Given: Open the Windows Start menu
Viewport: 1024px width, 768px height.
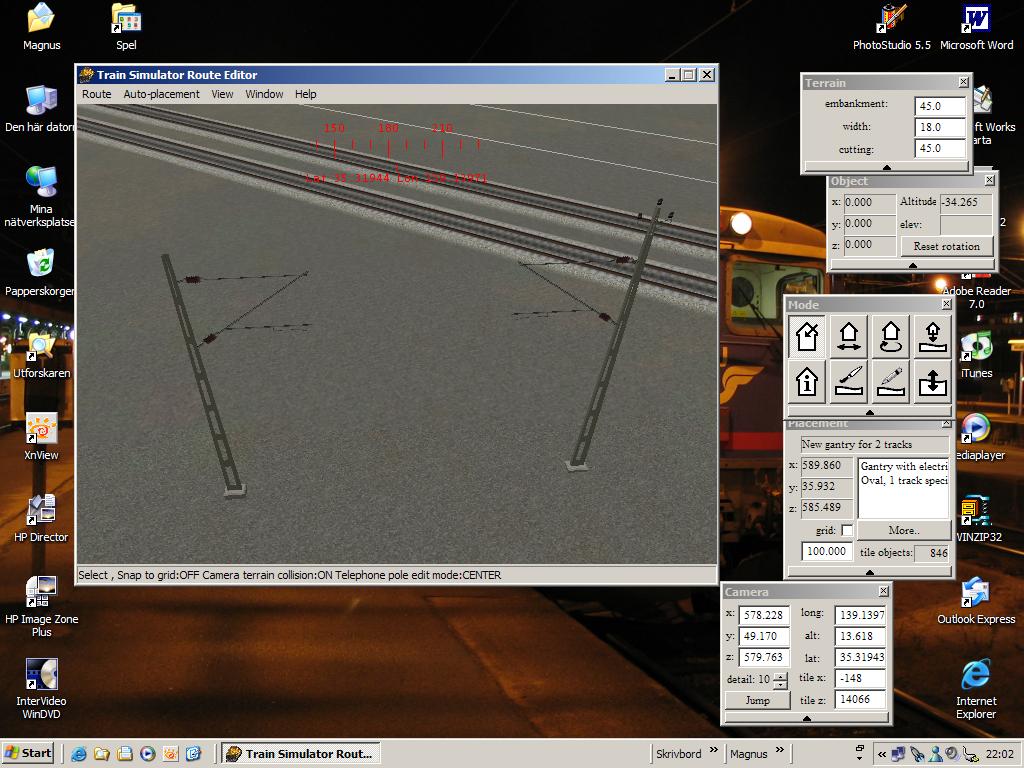Looking at the screenshot, I should point(28,753).
